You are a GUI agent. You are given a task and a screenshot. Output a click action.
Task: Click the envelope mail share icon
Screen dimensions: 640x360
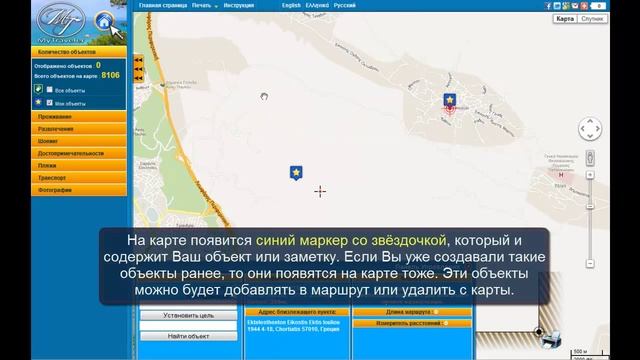[575, 6]
